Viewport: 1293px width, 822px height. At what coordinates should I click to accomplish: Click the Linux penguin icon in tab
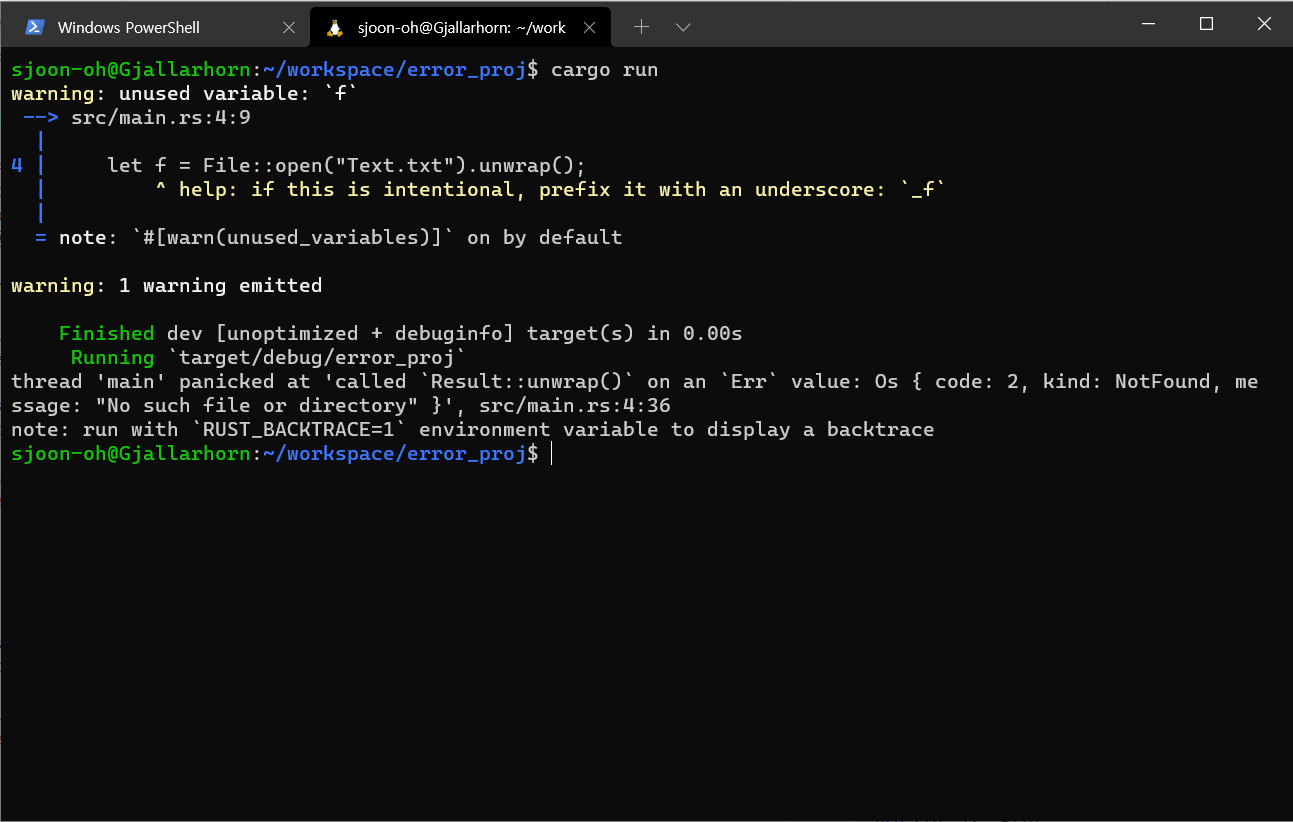tap(335, 27)
